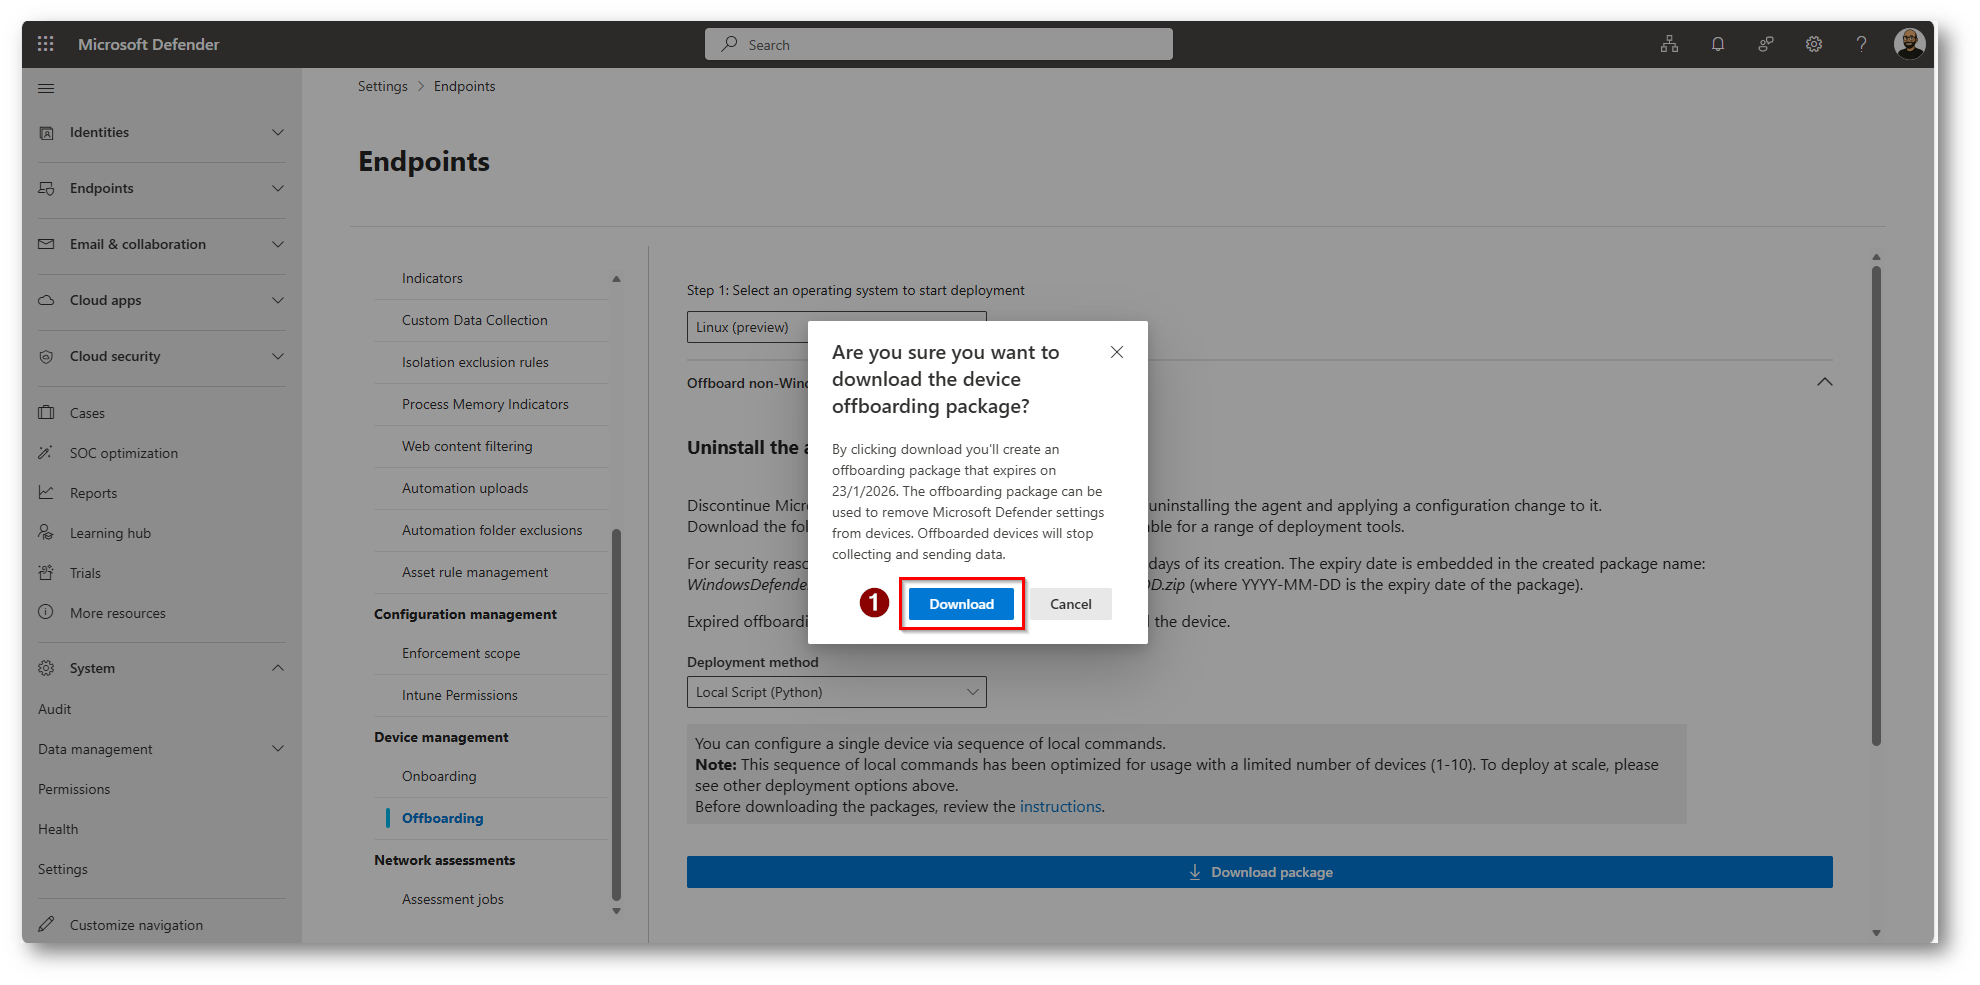Open the user profile avatar

1910,43
